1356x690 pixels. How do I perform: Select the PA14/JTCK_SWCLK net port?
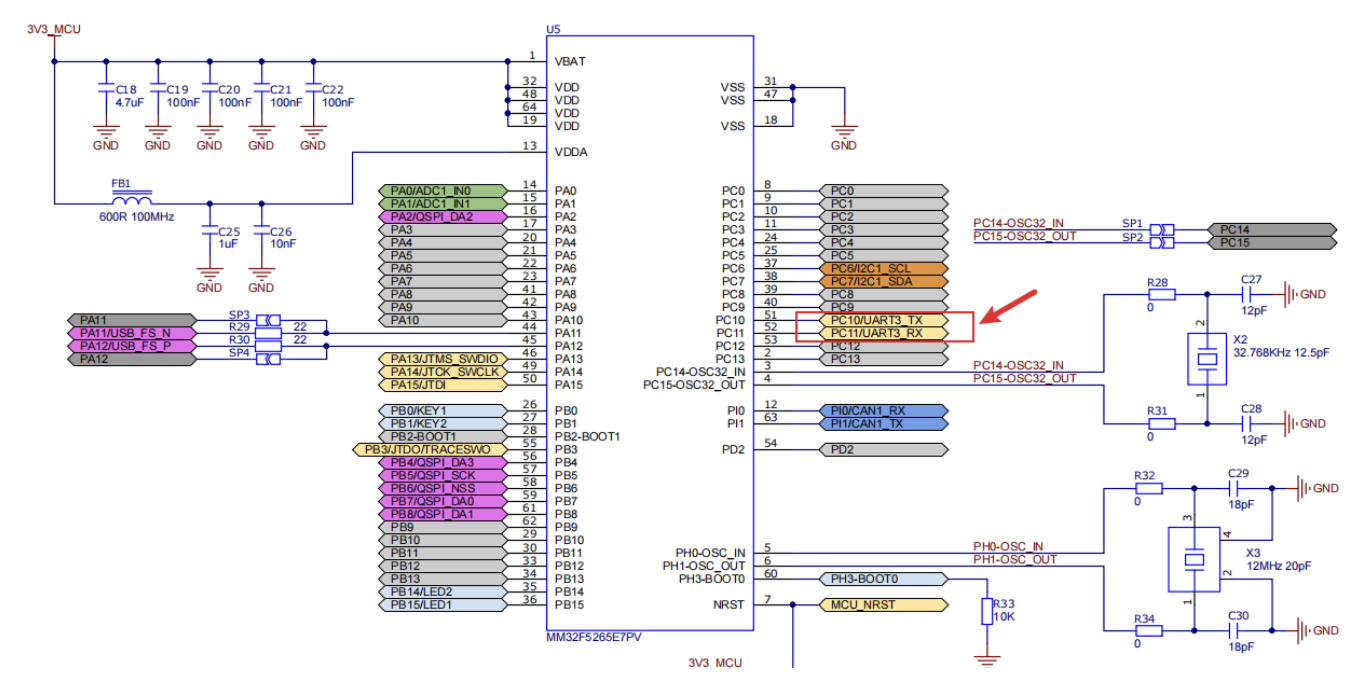[443, 372]
